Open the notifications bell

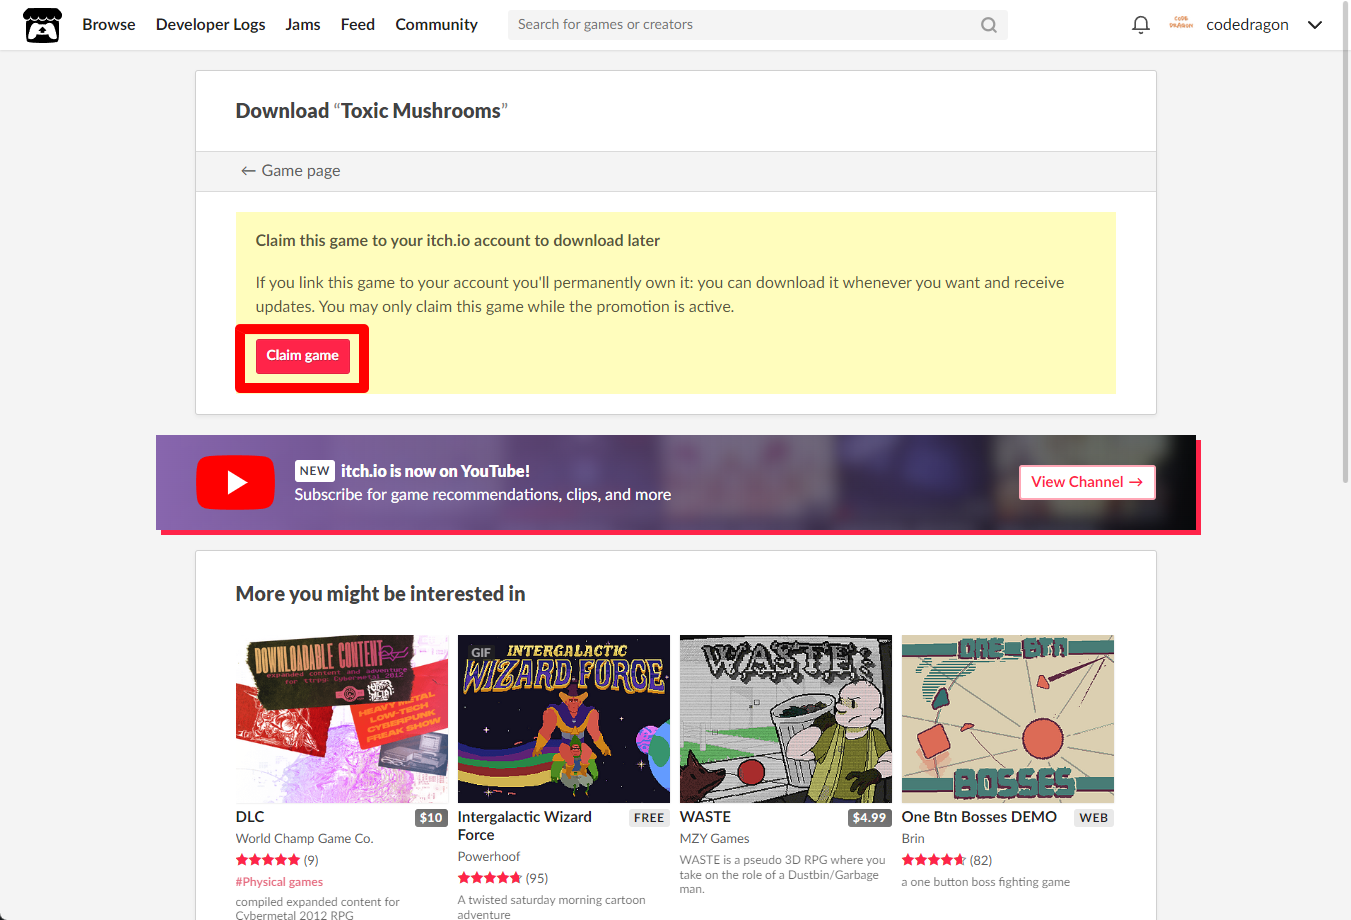[x=1140, y=25]
